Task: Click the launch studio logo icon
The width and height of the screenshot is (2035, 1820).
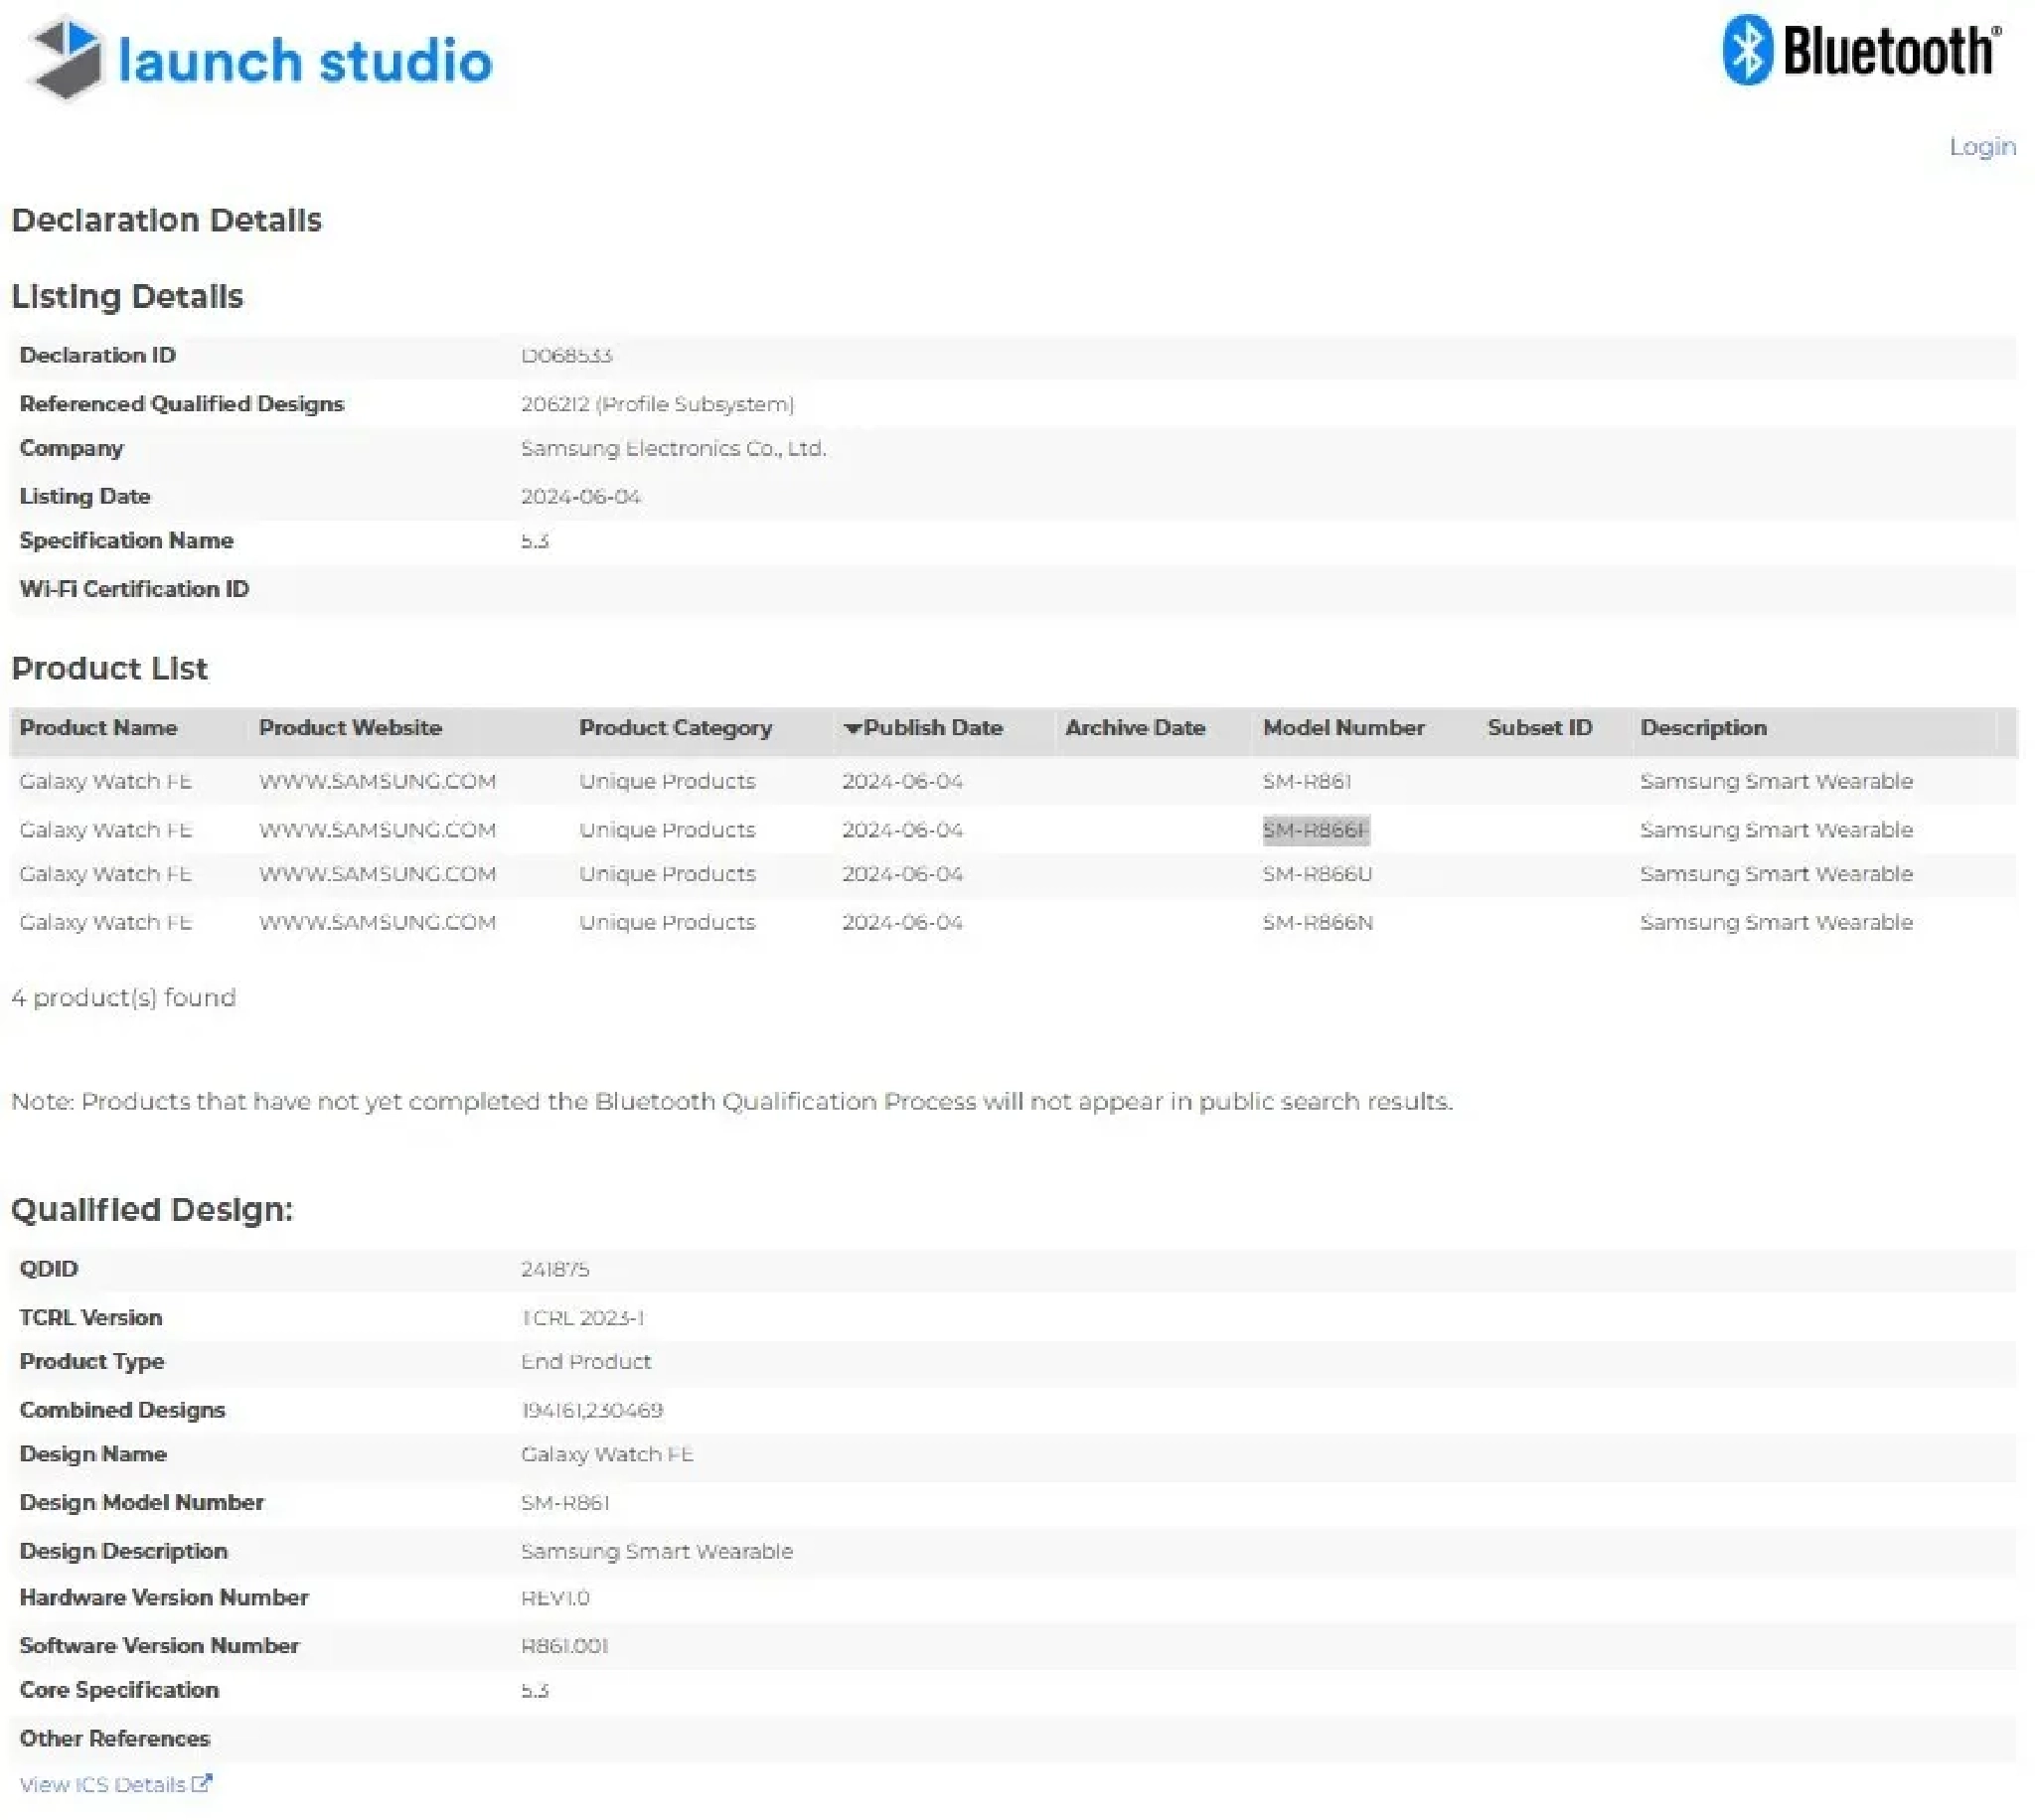Action: coord(66,58)
